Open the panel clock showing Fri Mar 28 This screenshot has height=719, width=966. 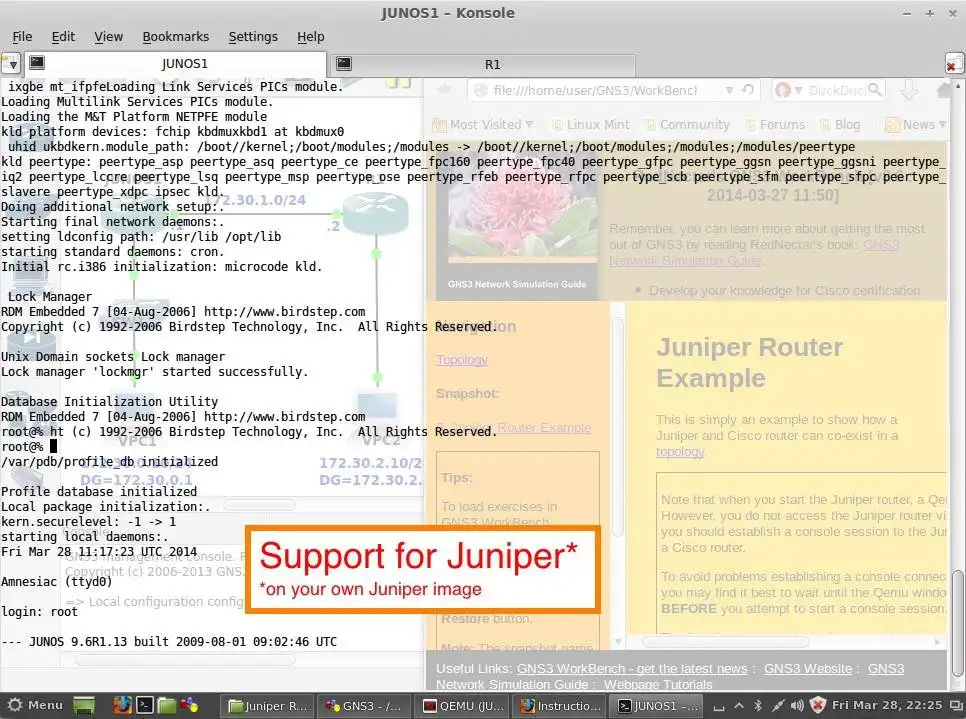(x=887, y=705)
